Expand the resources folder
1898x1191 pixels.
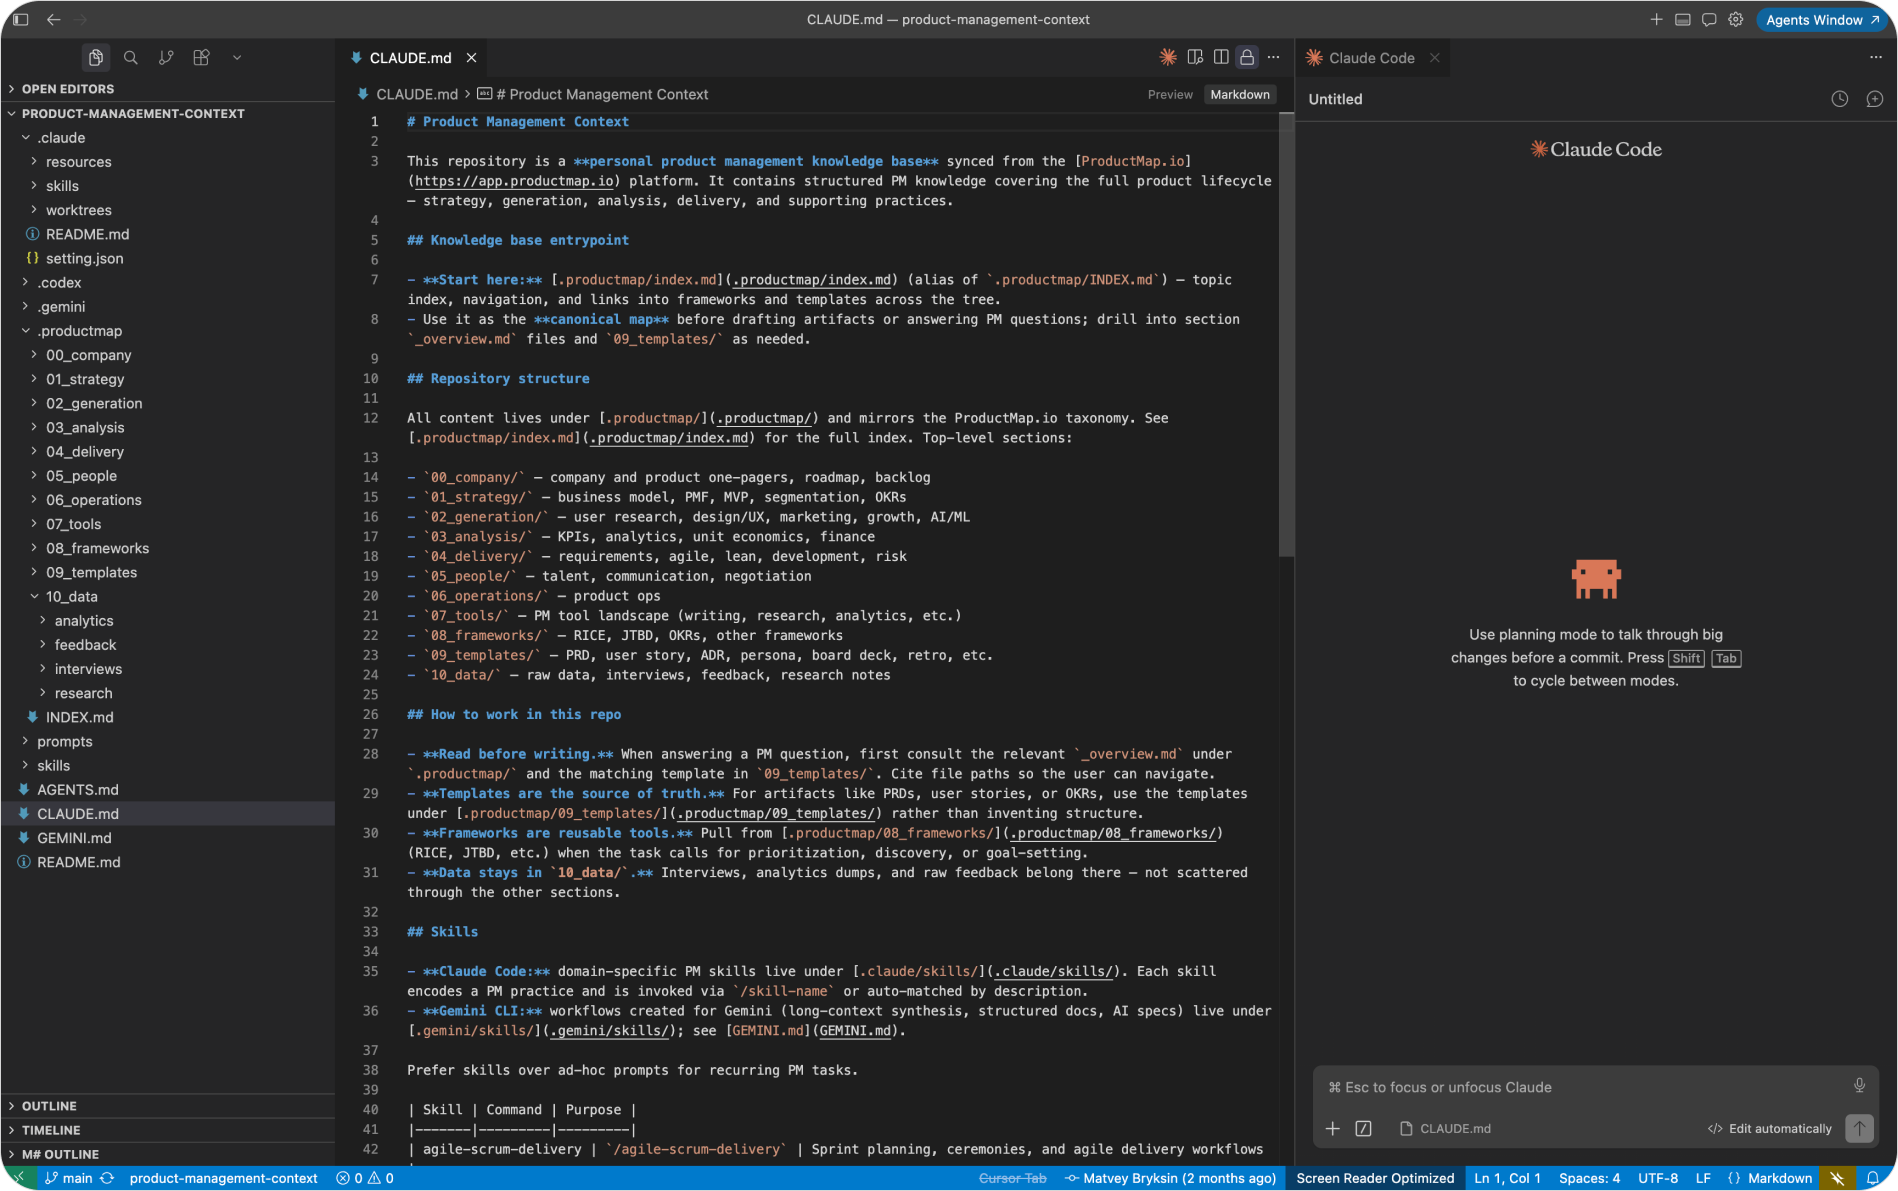coord(167,162)
